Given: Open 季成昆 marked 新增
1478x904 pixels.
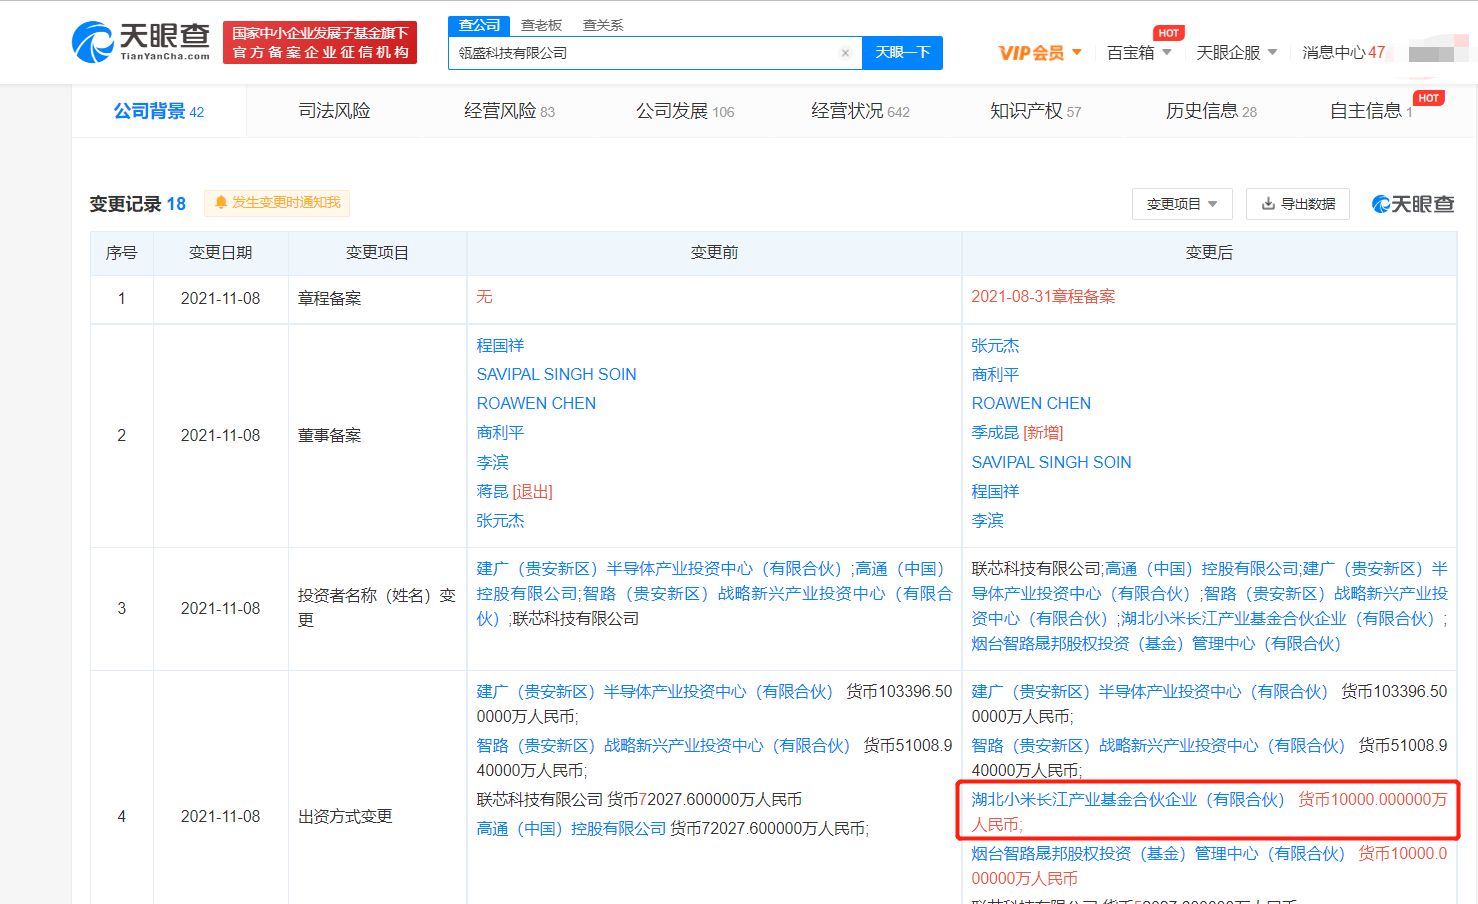Looking at the screenshot, I should click(x=995, y=433).
